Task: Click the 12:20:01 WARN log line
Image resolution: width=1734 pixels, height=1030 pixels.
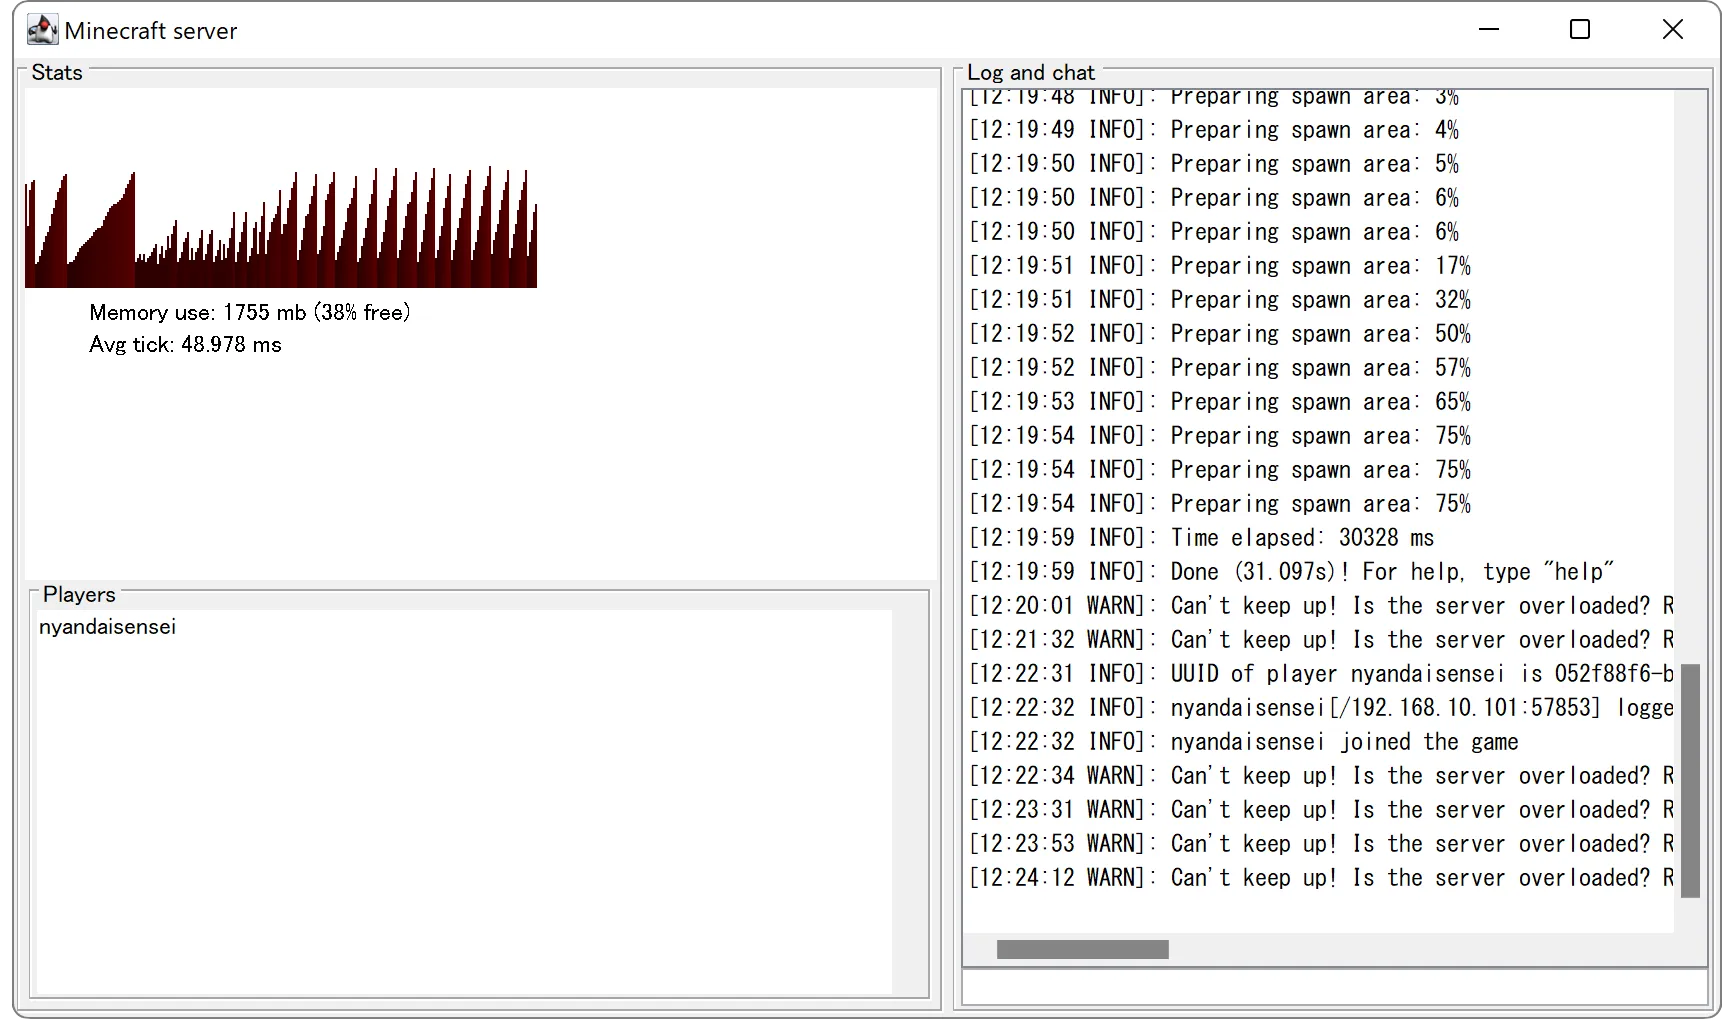Action: coord(1321,606)
